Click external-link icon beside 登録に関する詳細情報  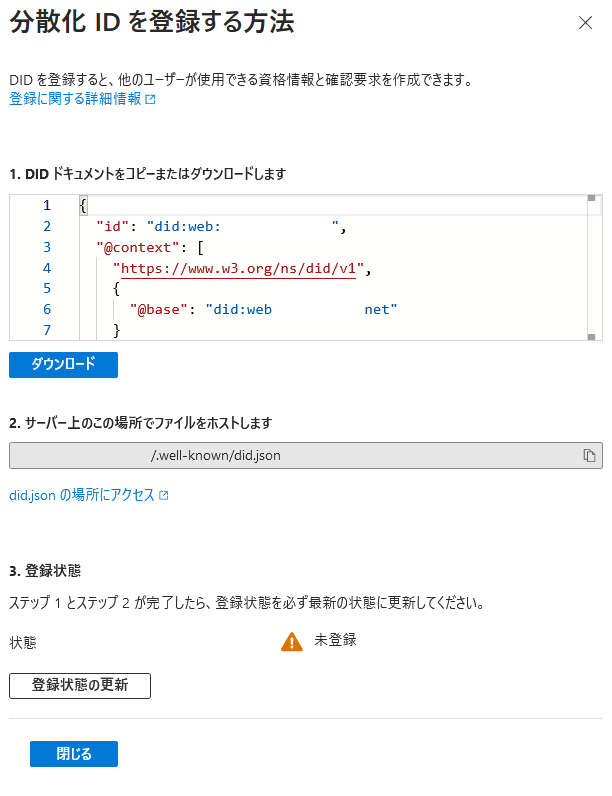(151, 100)
